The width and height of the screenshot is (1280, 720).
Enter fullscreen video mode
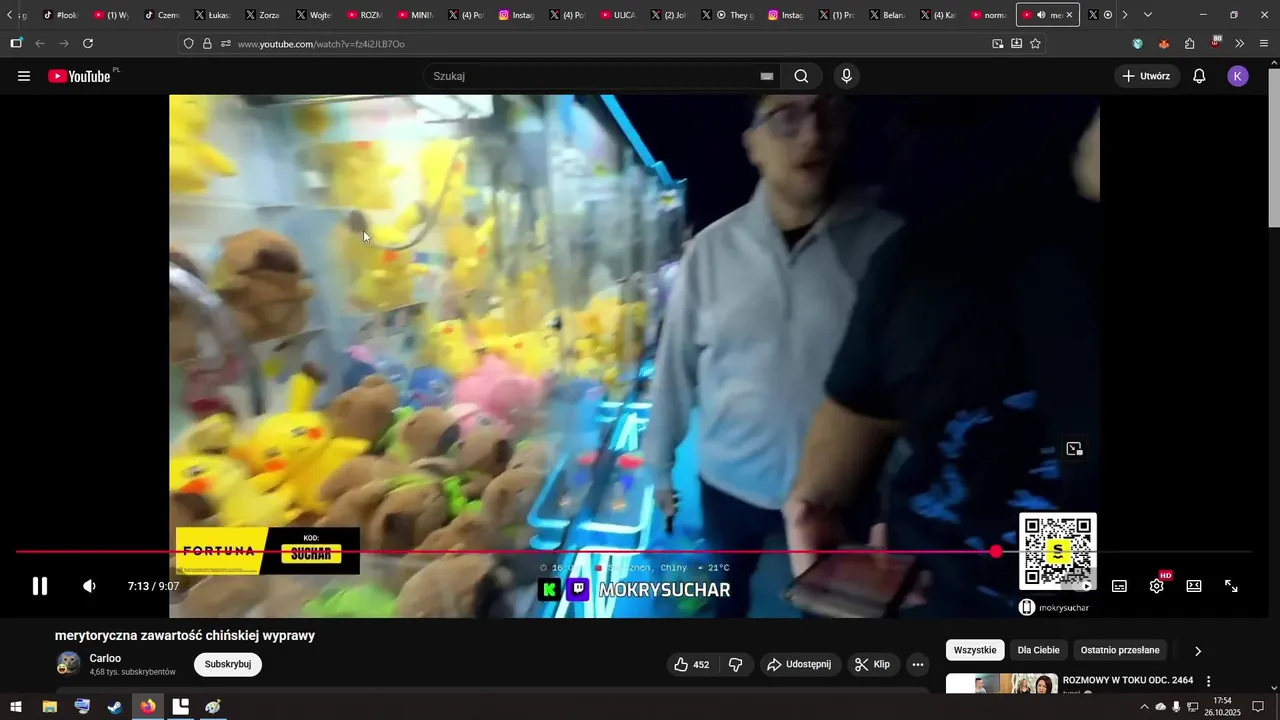[x=1231, y=586]
